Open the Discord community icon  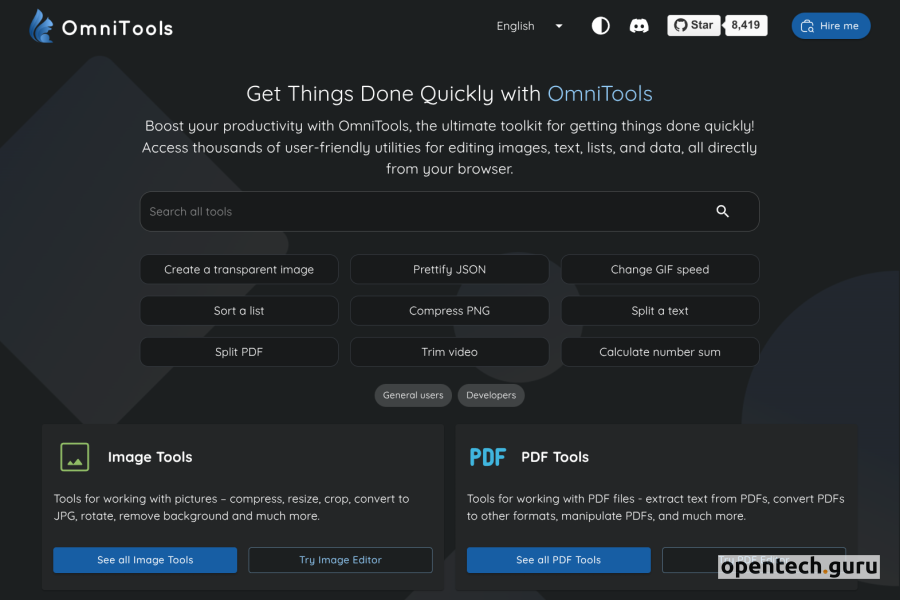click(639, 26)
